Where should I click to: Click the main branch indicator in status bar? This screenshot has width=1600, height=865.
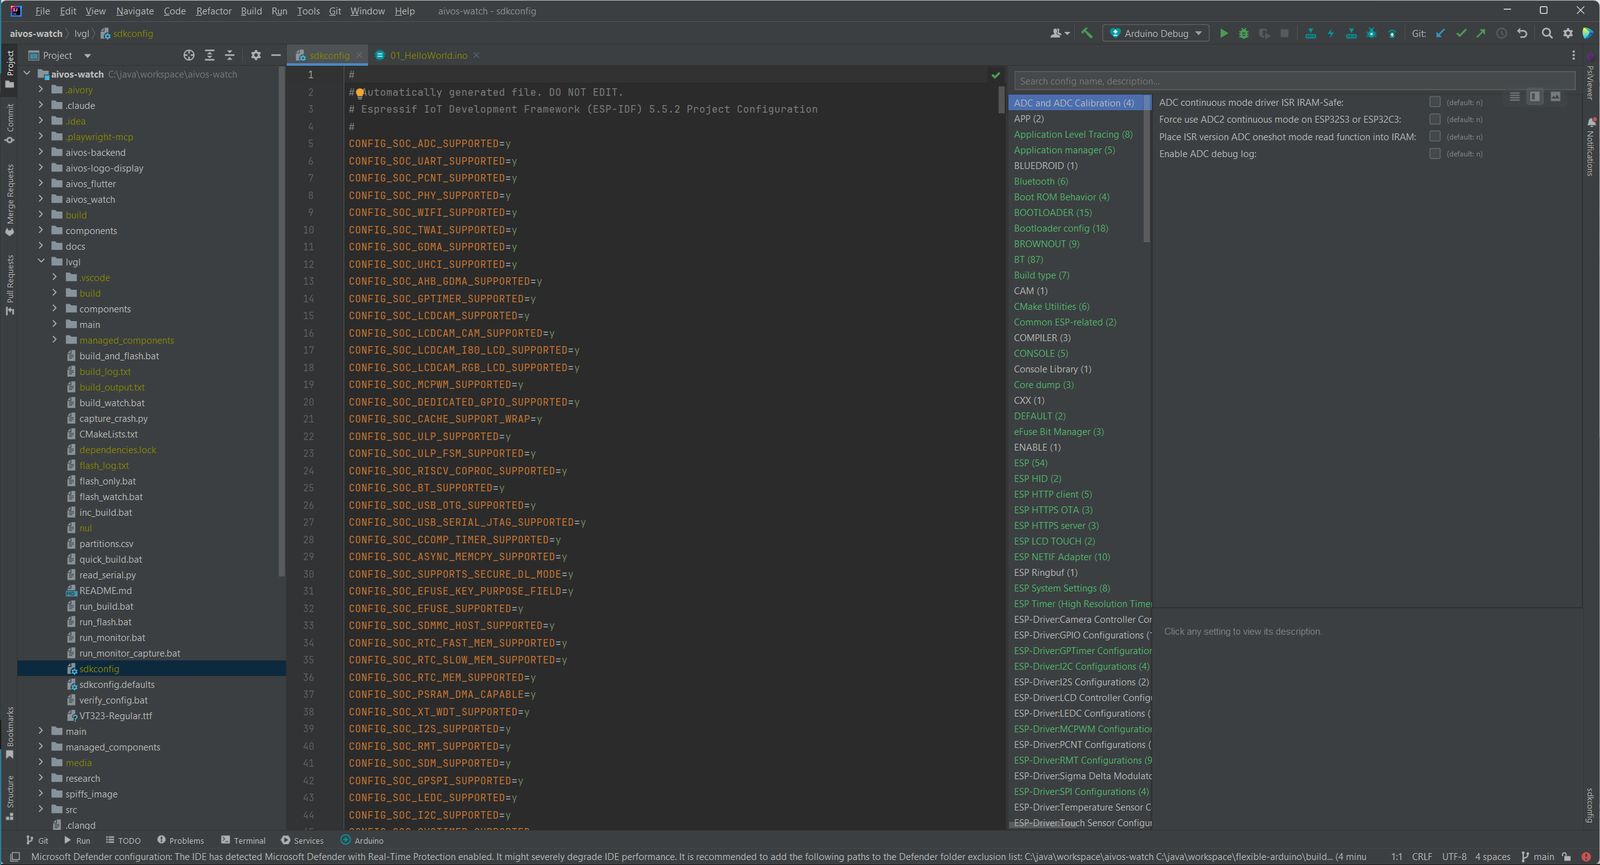pos(1538,856)
